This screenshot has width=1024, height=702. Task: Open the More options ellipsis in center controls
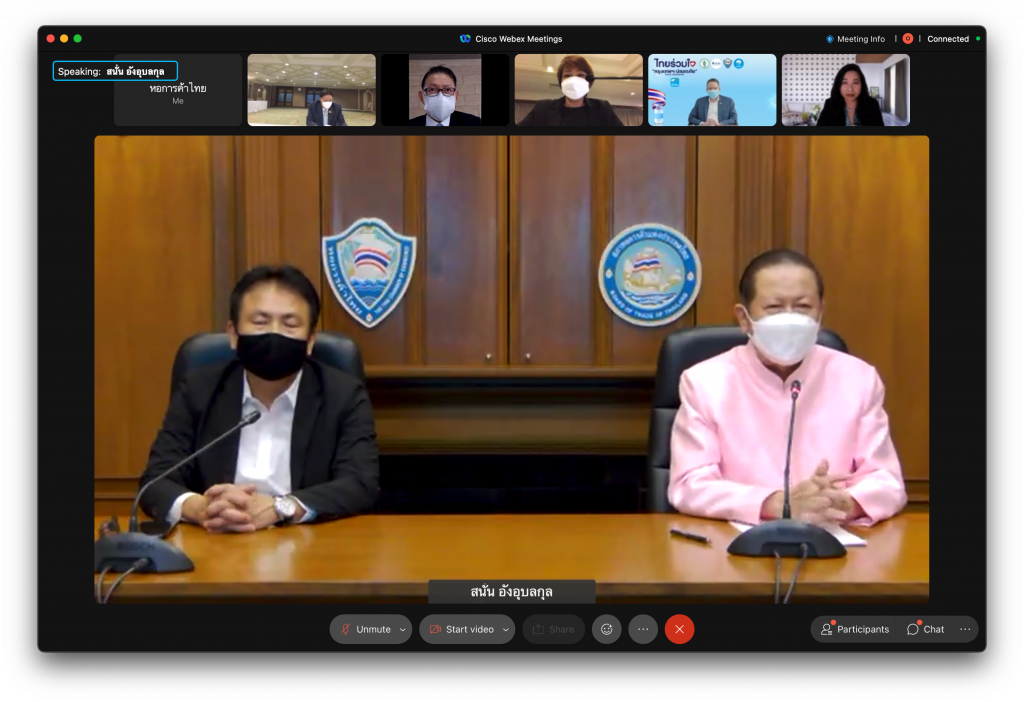click(643, 629)
